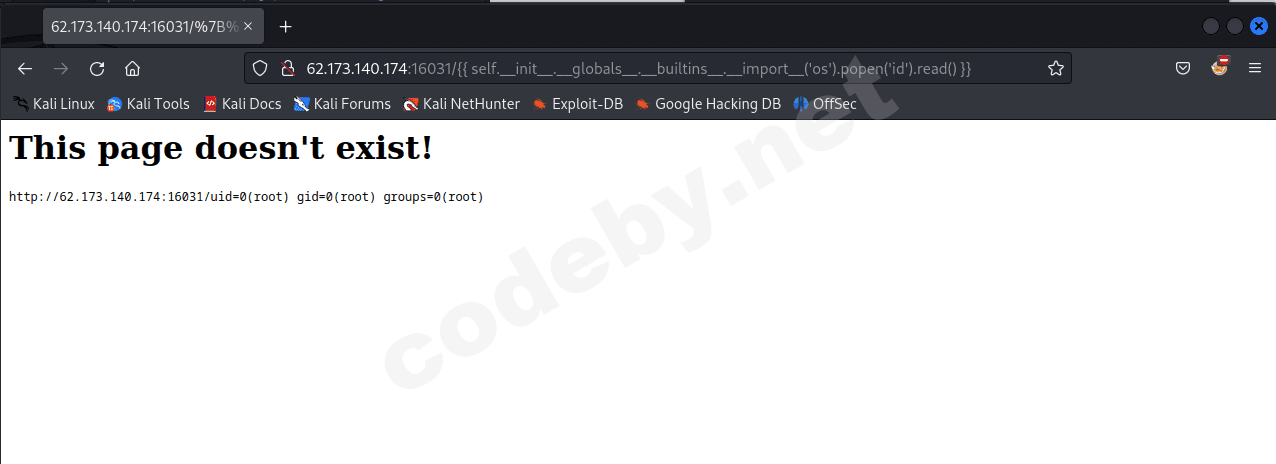
Task: Open Kali NetHunter bookmark
Action: (x=462, y=104)
